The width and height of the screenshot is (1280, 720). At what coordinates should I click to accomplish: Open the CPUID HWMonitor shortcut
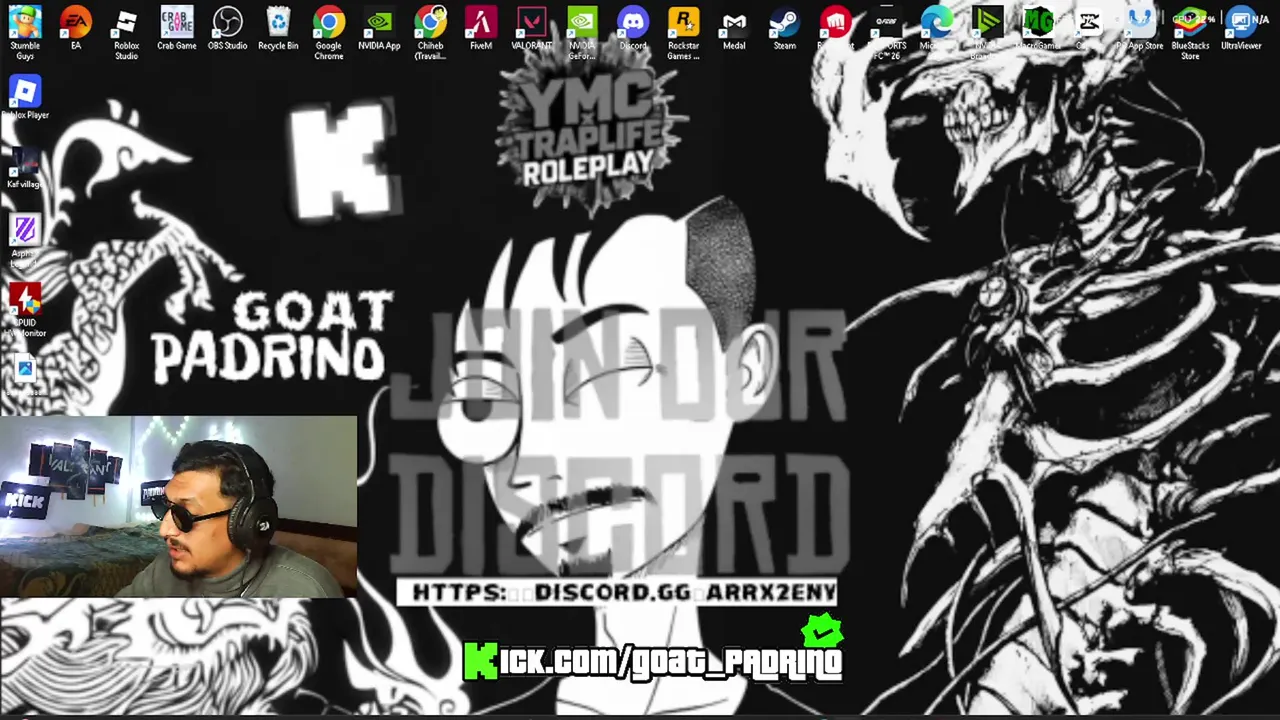25,310
